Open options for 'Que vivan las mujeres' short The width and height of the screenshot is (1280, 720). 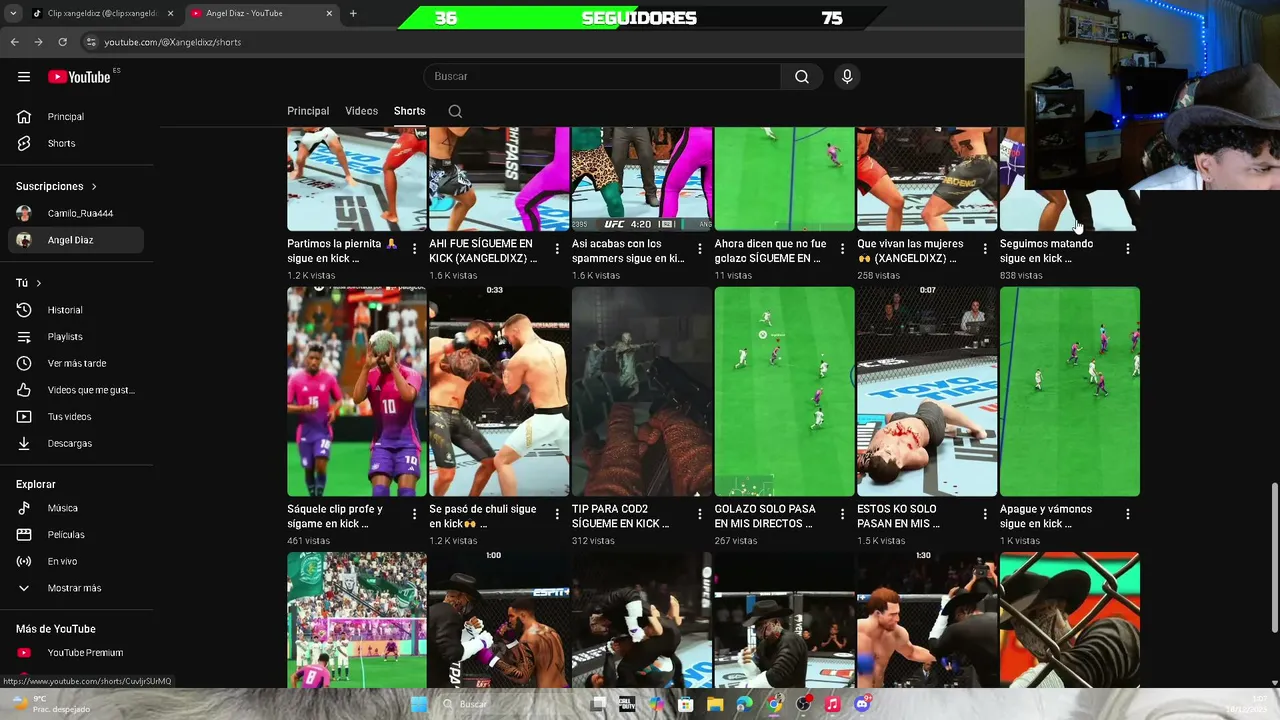[985, 249]
